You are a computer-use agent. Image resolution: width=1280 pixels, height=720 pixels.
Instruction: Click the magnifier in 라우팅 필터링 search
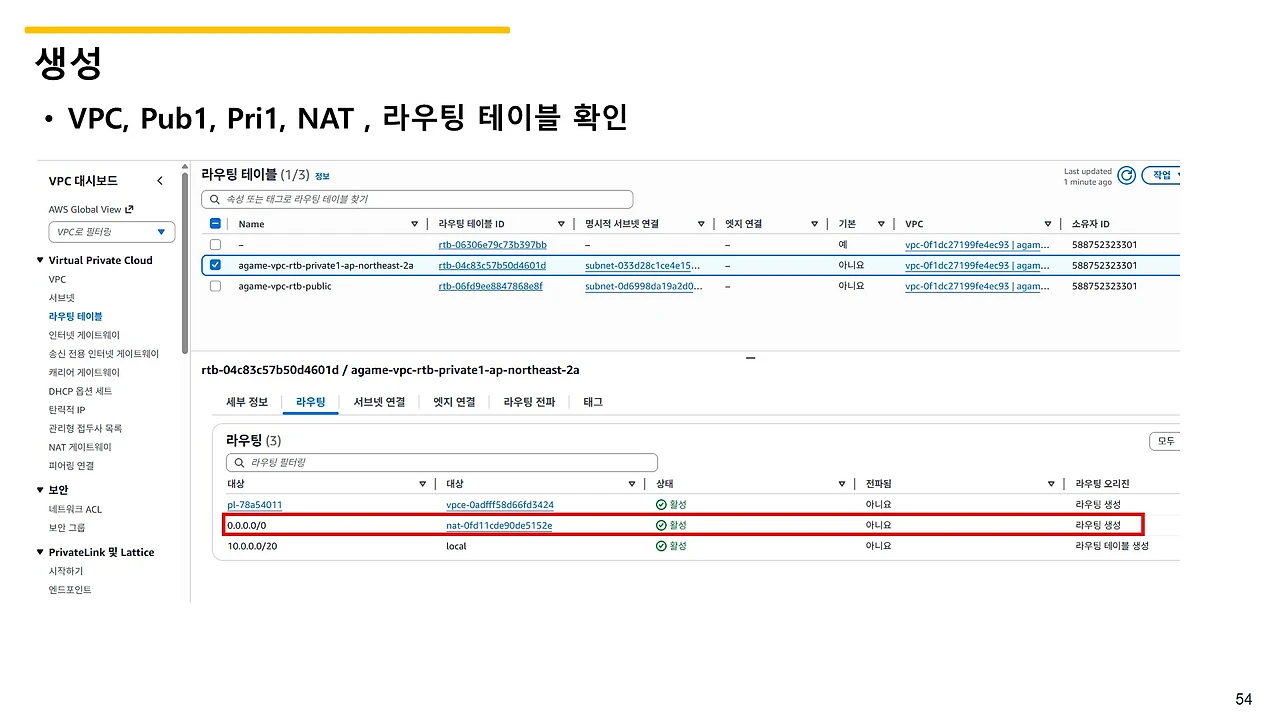click(239, 462)
